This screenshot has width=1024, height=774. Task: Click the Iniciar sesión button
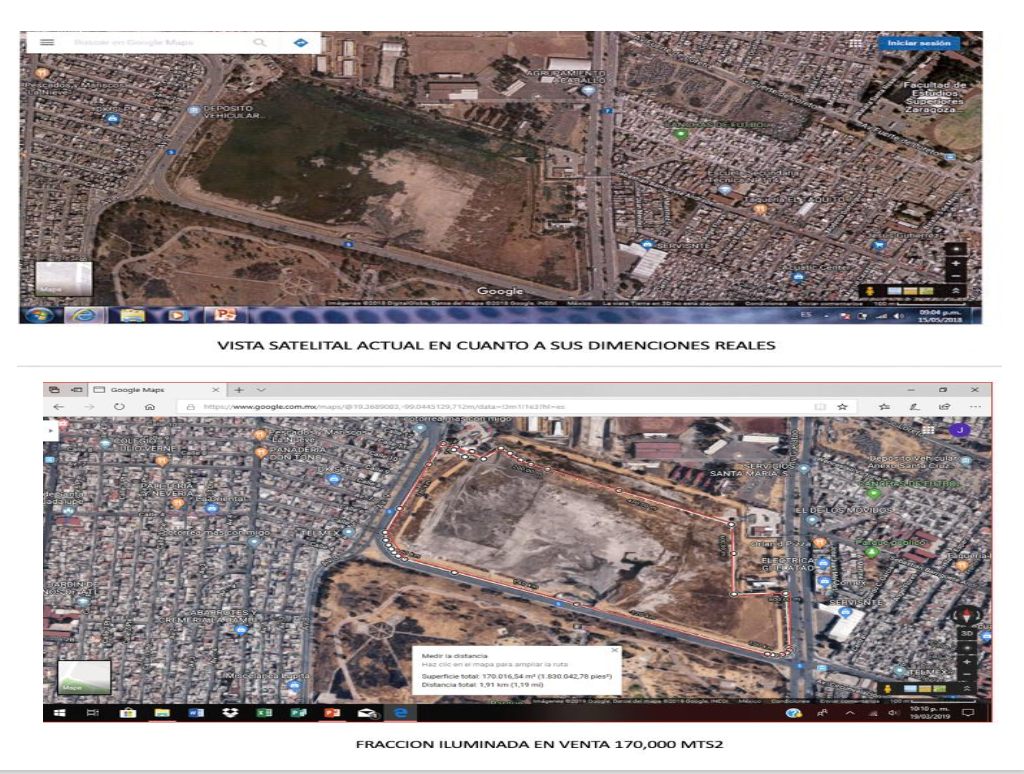pos(919,43)
